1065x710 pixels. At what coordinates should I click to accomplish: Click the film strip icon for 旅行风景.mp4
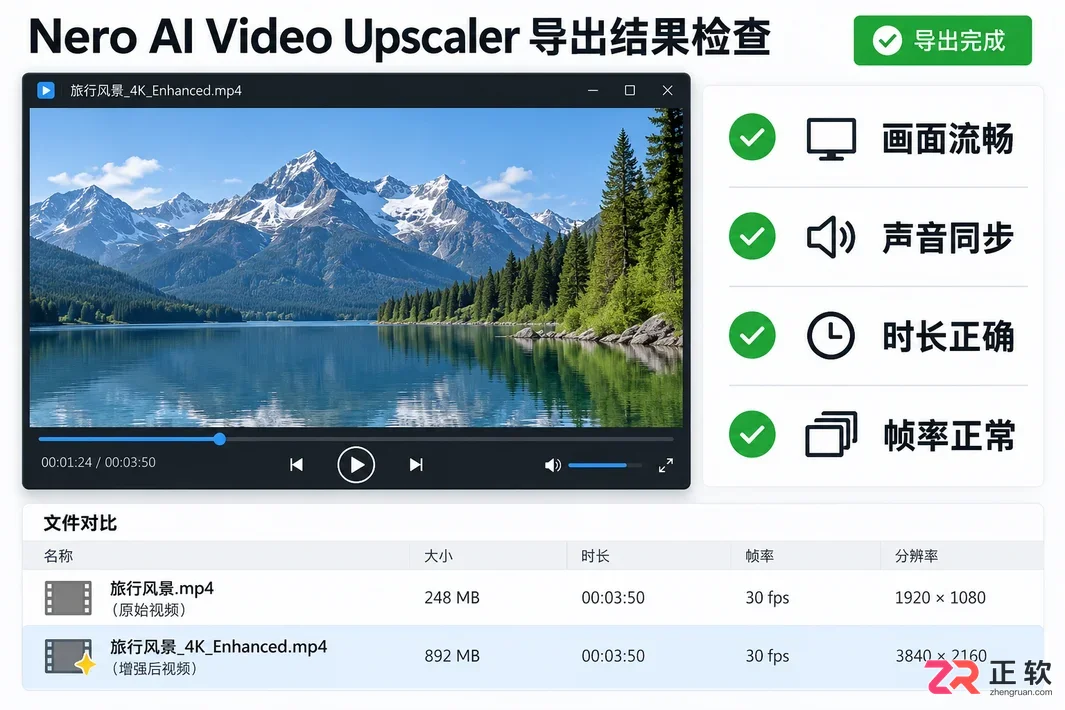click(x=68, y=598)
